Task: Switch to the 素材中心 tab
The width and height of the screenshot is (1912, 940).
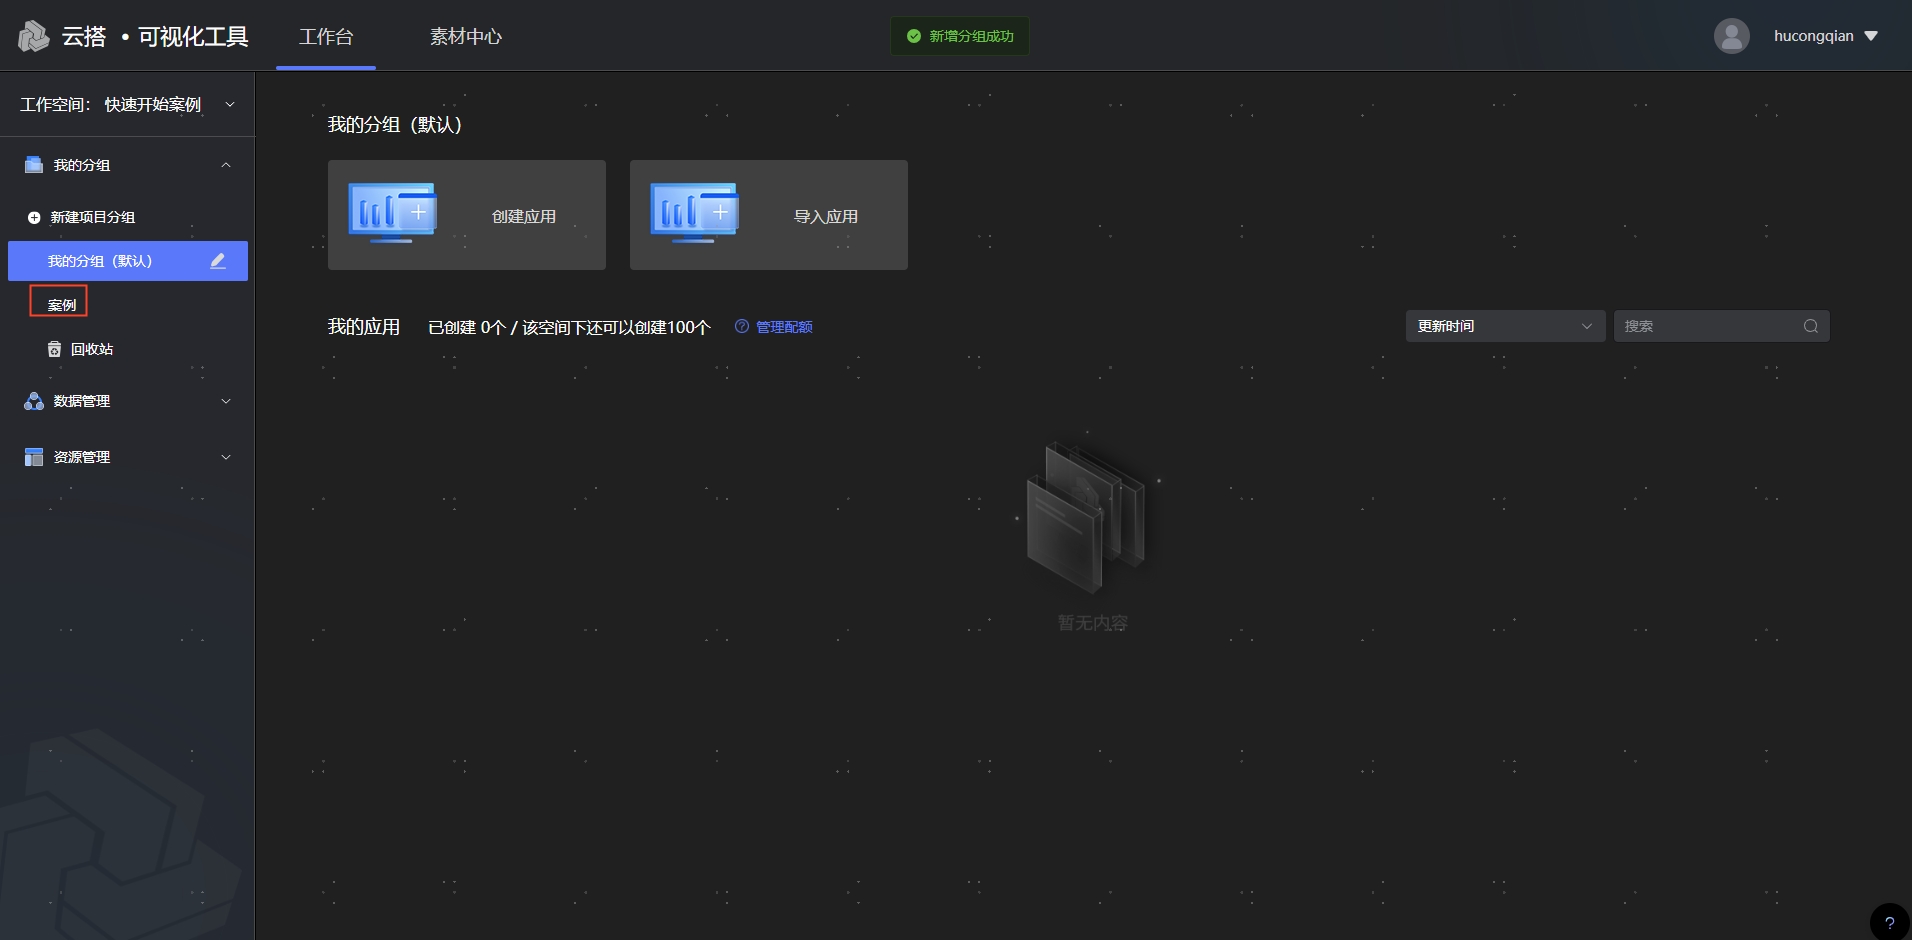Action: pos(466,37)
